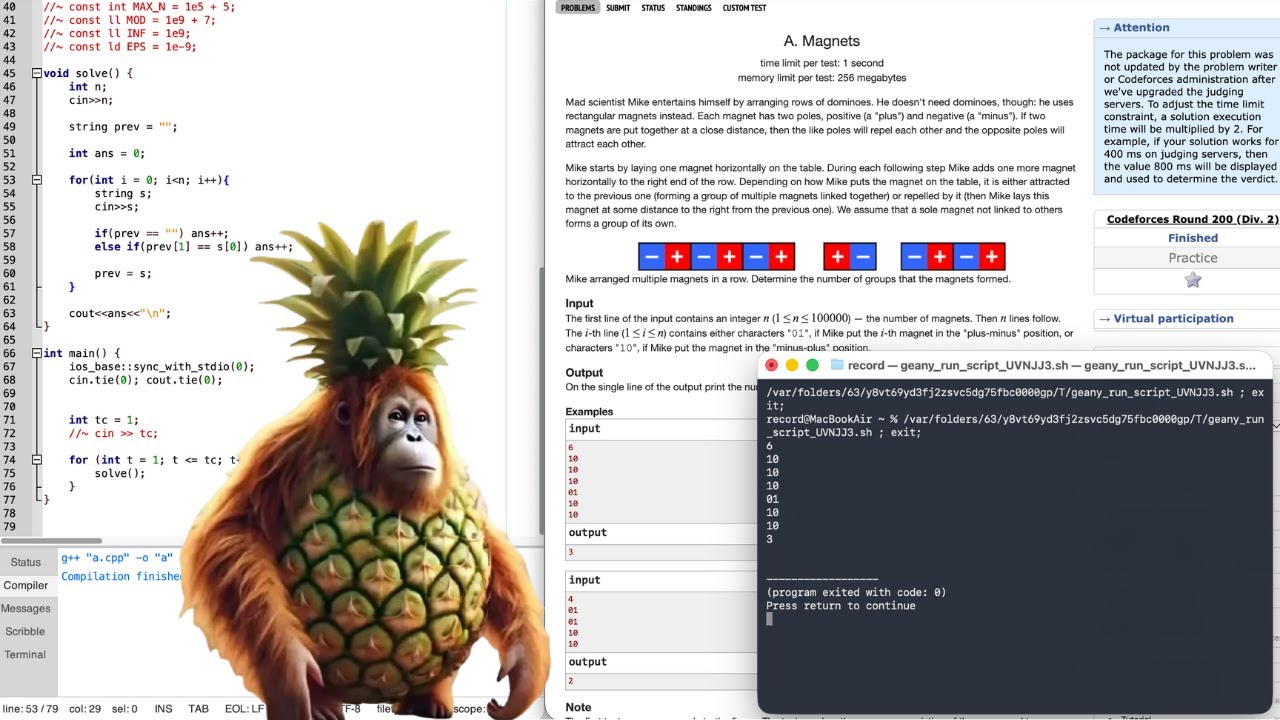Click the 'Input' section heading
The image size is (1280, 720).
[x=579, y=303]
